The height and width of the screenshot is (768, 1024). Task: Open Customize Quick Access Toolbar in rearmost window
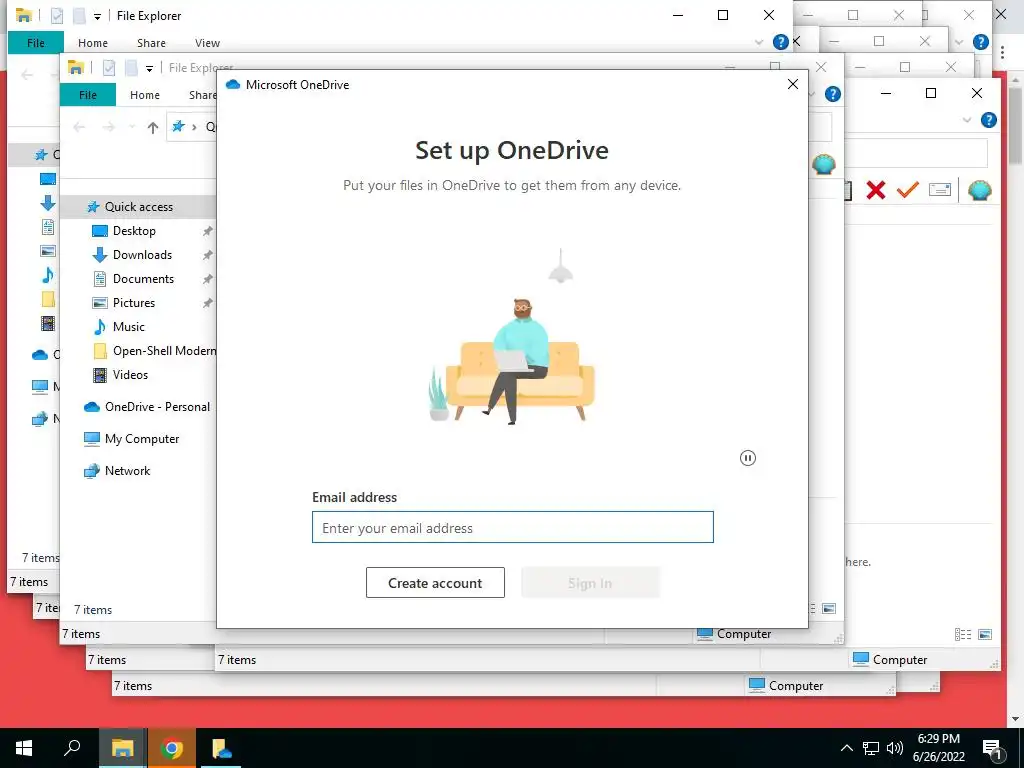(97, 16)
